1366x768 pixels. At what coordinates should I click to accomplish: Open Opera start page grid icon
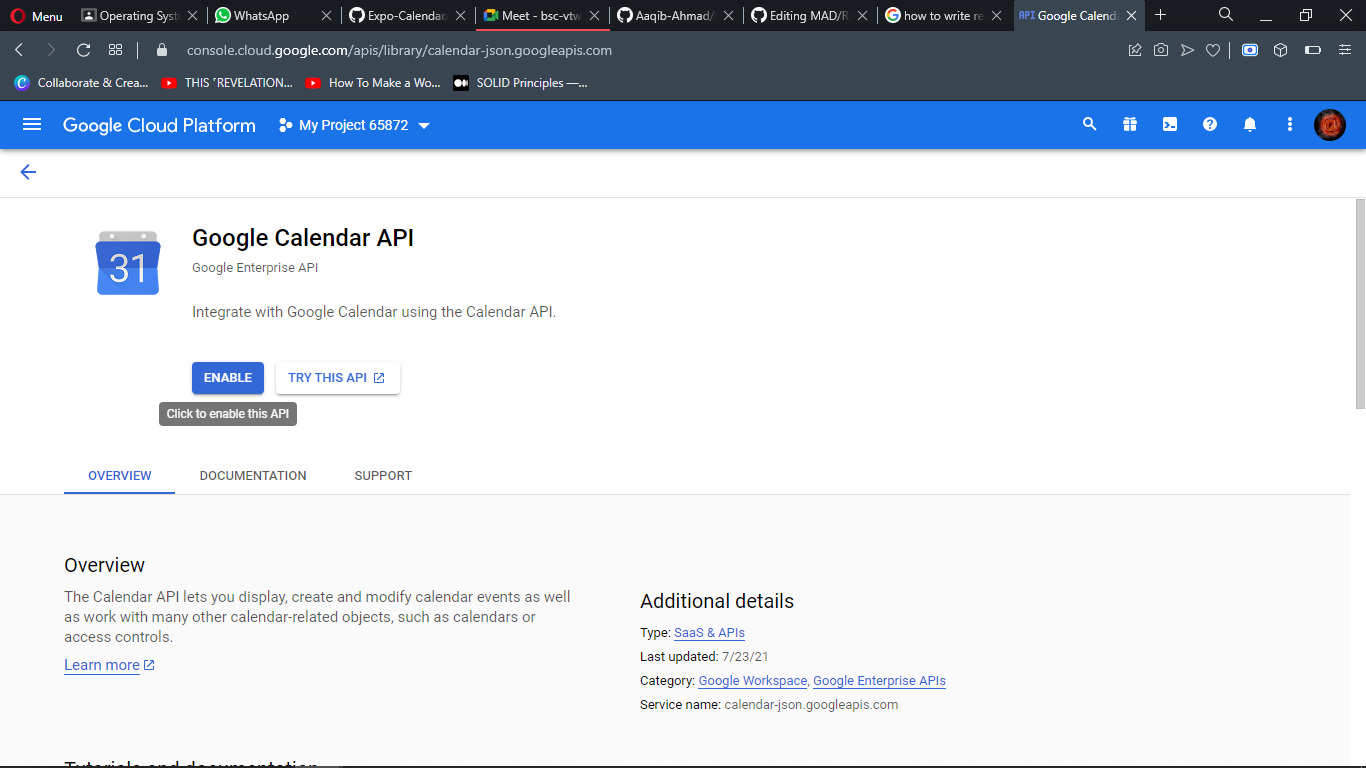(116, 50)
